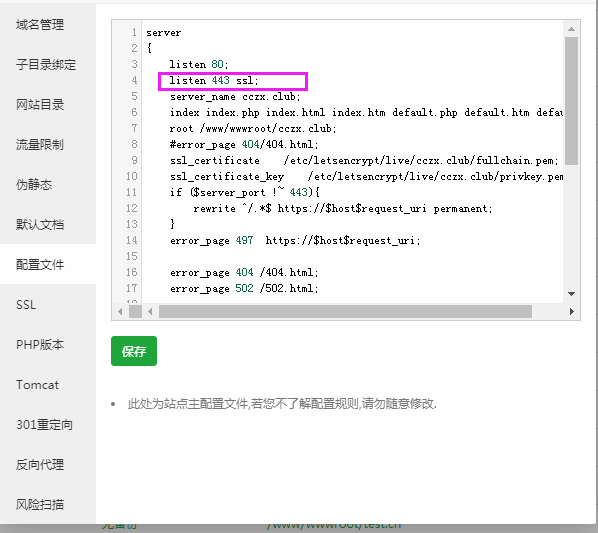This screenshot has height=533, width=598.
Task: Open the 子目录绑定 tab
Action: click(46, 65)
